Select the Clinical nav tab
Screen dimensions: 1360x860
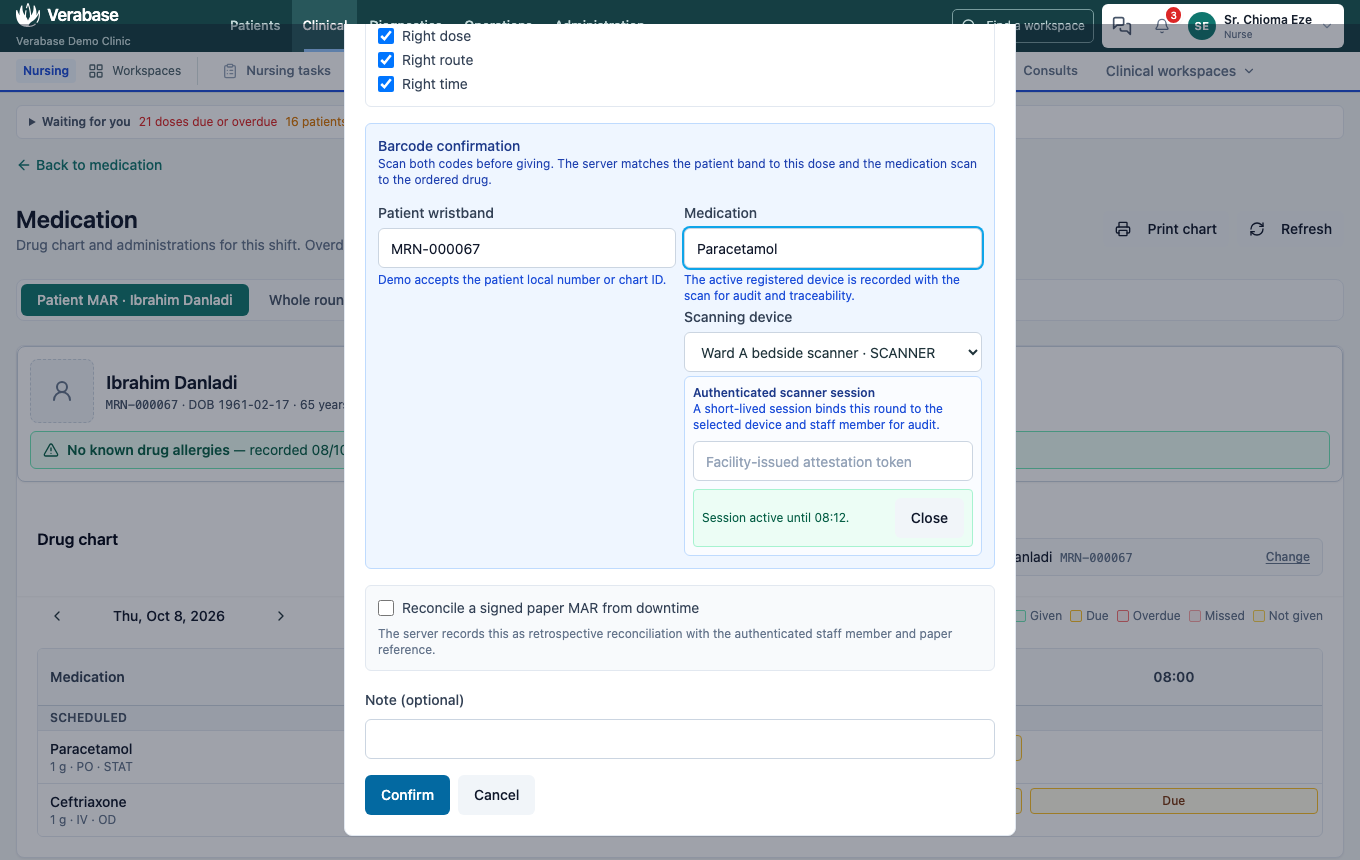(324, 25)
